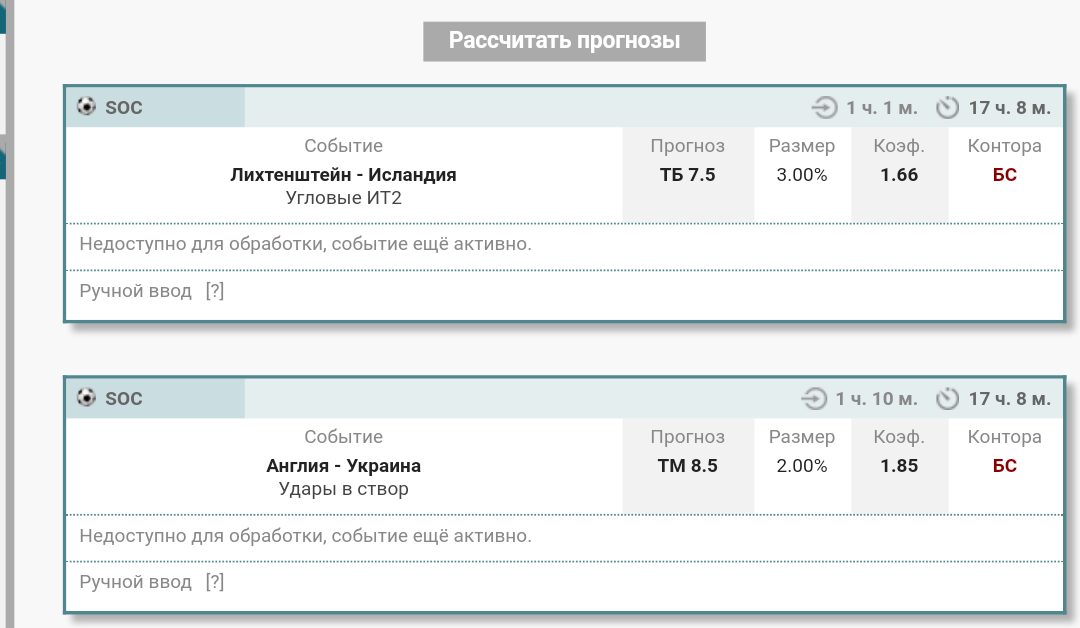Screen dimensions: 1080x628
Task: Open [?] help in Англия - Украина card
Action: pyautogui.click(x=214, y=582)
